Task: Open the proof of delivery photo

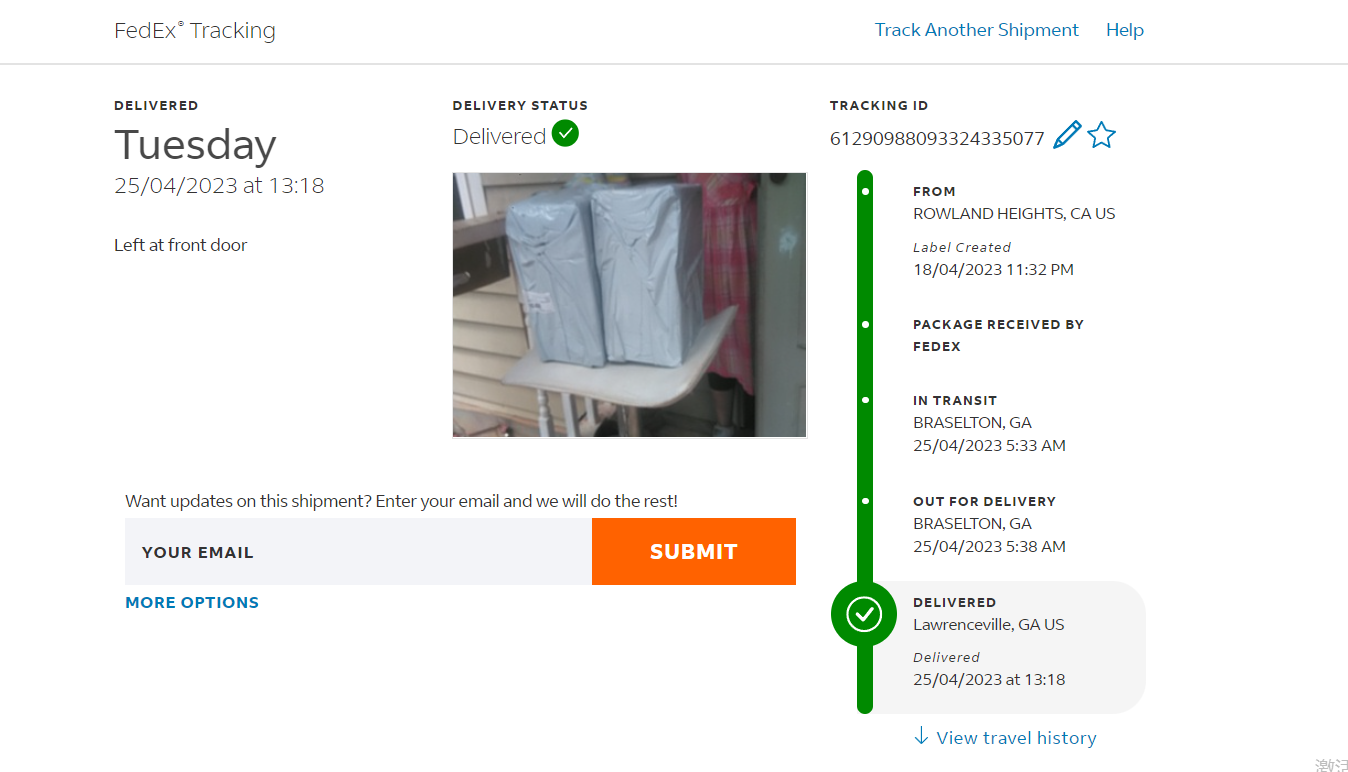Action: click(x=629, y=305)
